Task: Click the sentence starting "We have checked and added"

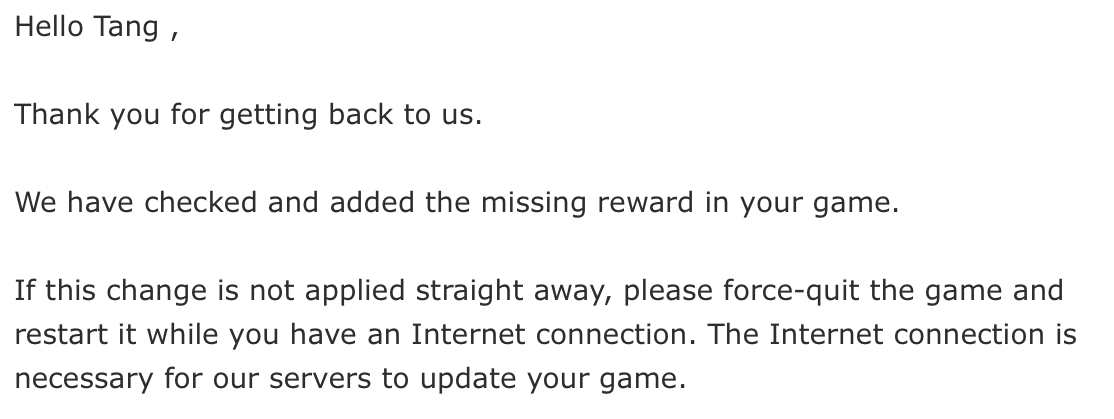Action: point(456,204)
